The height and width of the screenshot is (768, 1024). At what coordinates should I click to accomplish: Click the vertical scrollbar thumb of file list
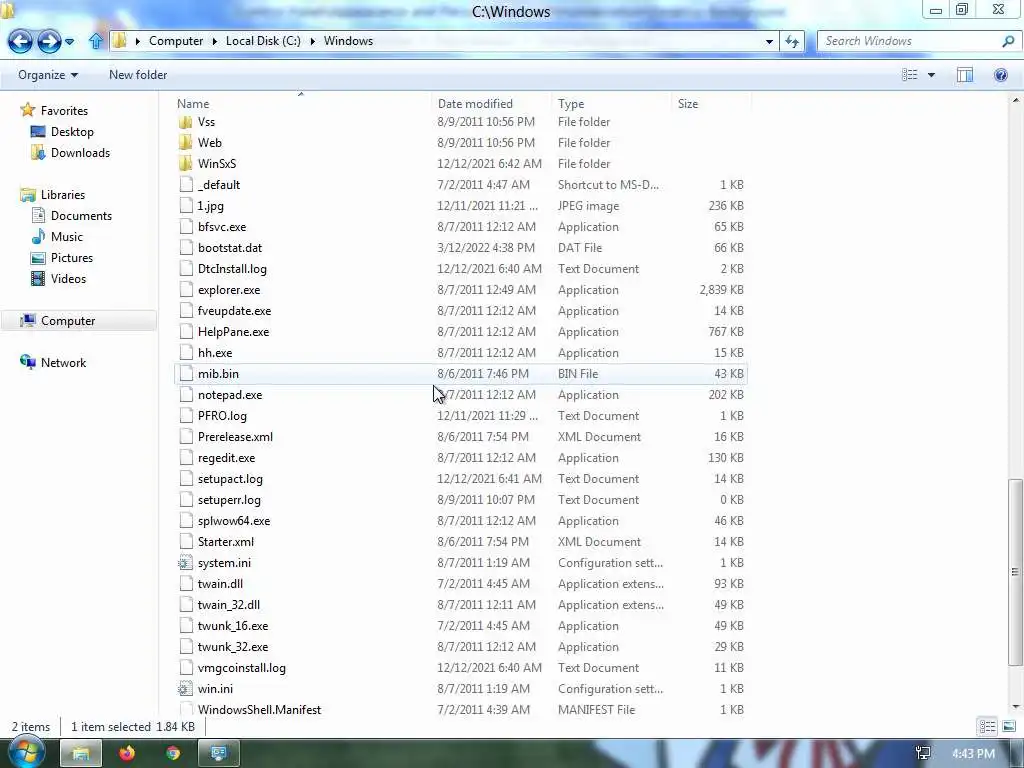1015,573
